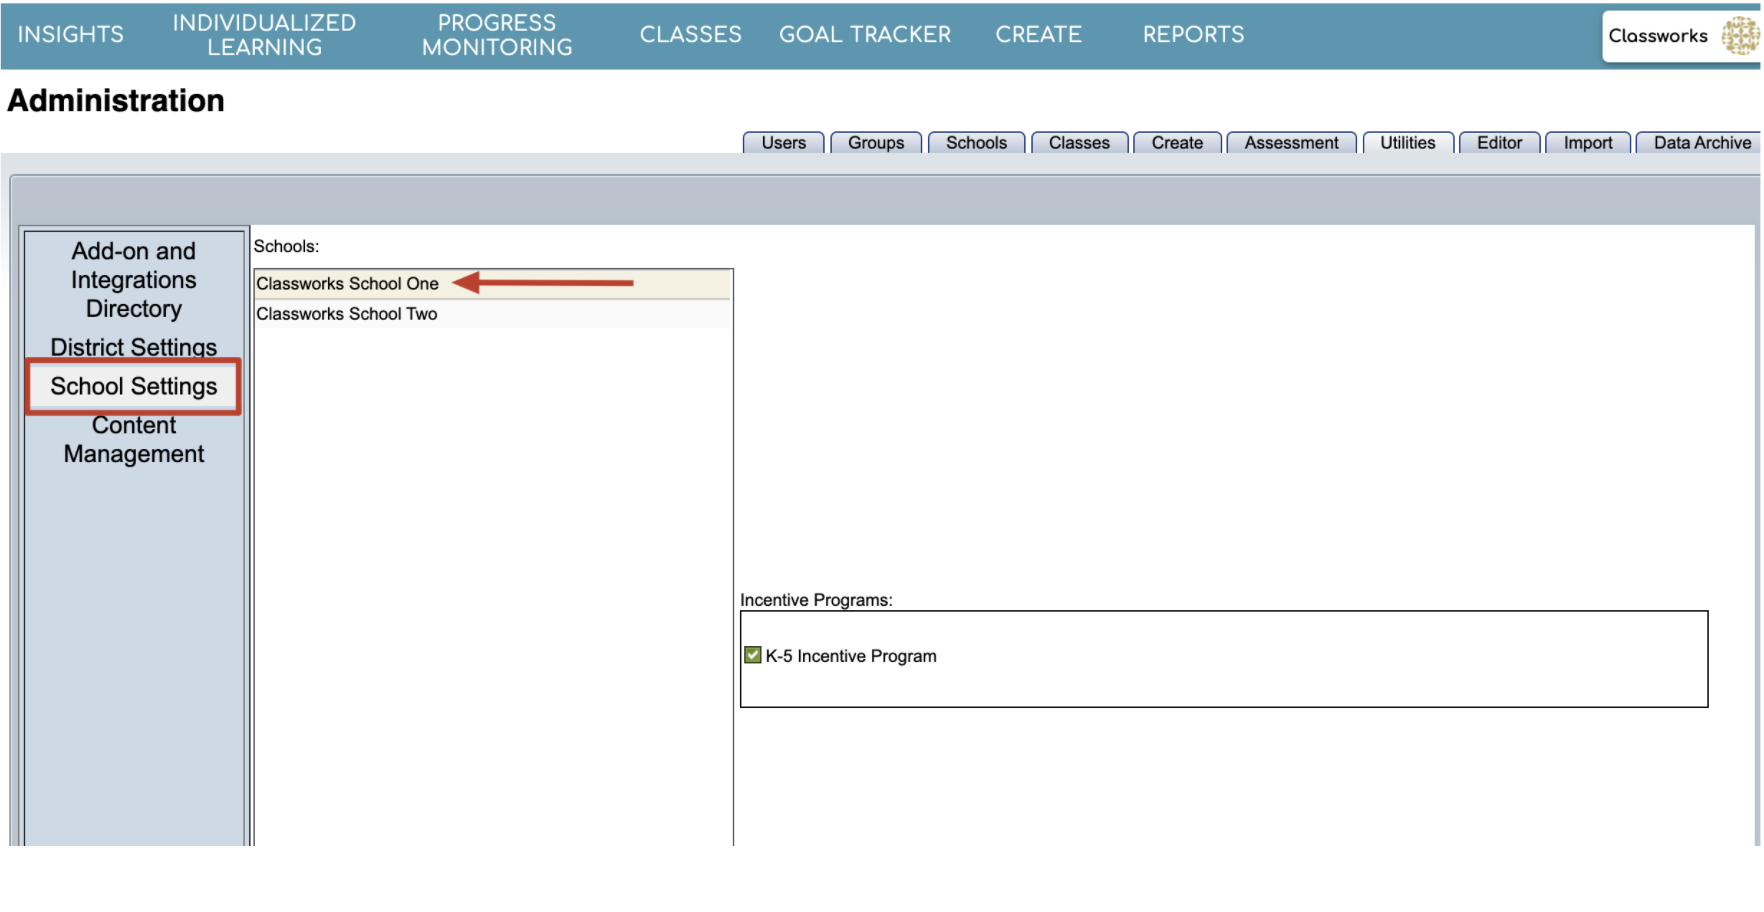Open the Create administration tab
The width and height of the screenshot is (1764, 912).
pyautogui.click(x=1177, y=143)
